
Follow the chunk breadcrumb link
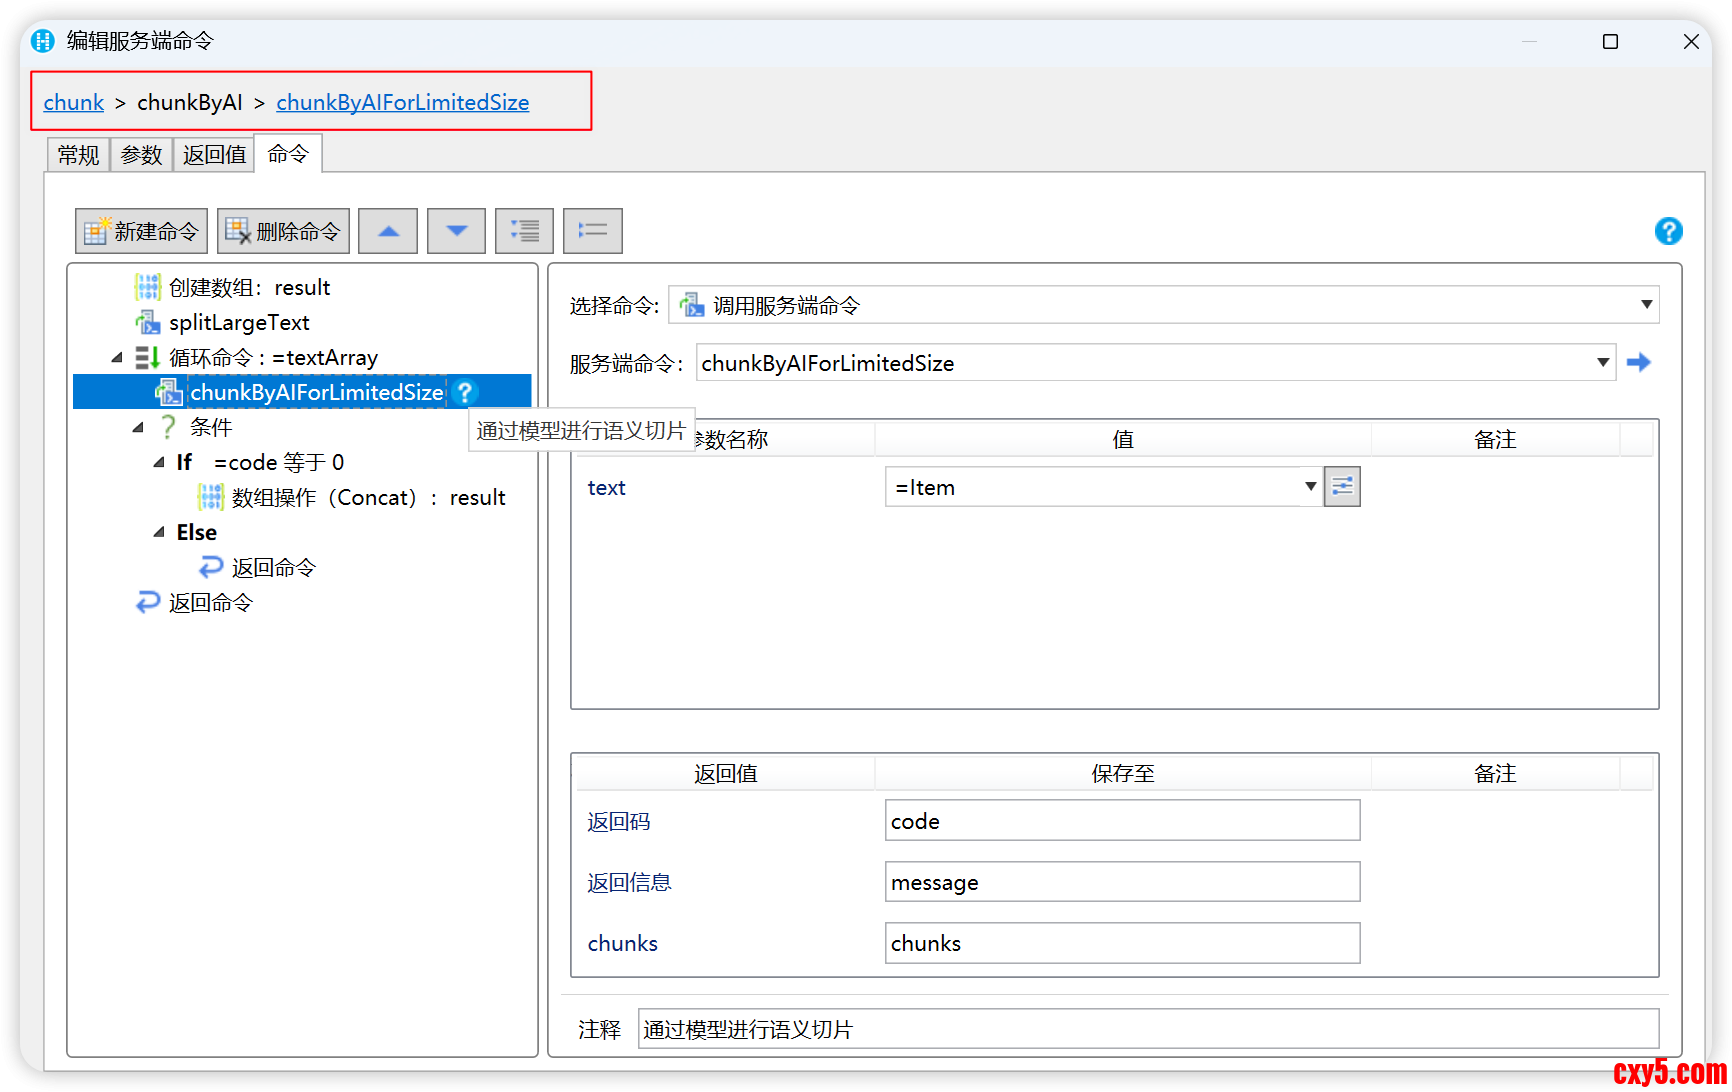pyautogui.click(x=73, y=102)
